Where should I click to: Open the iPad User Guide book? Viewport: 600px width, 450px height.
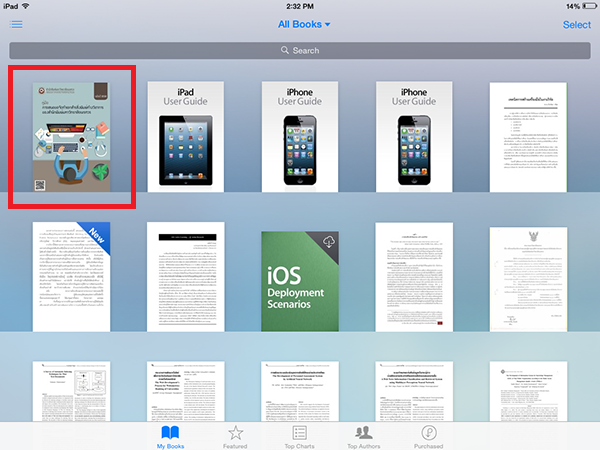pos(186,137)
